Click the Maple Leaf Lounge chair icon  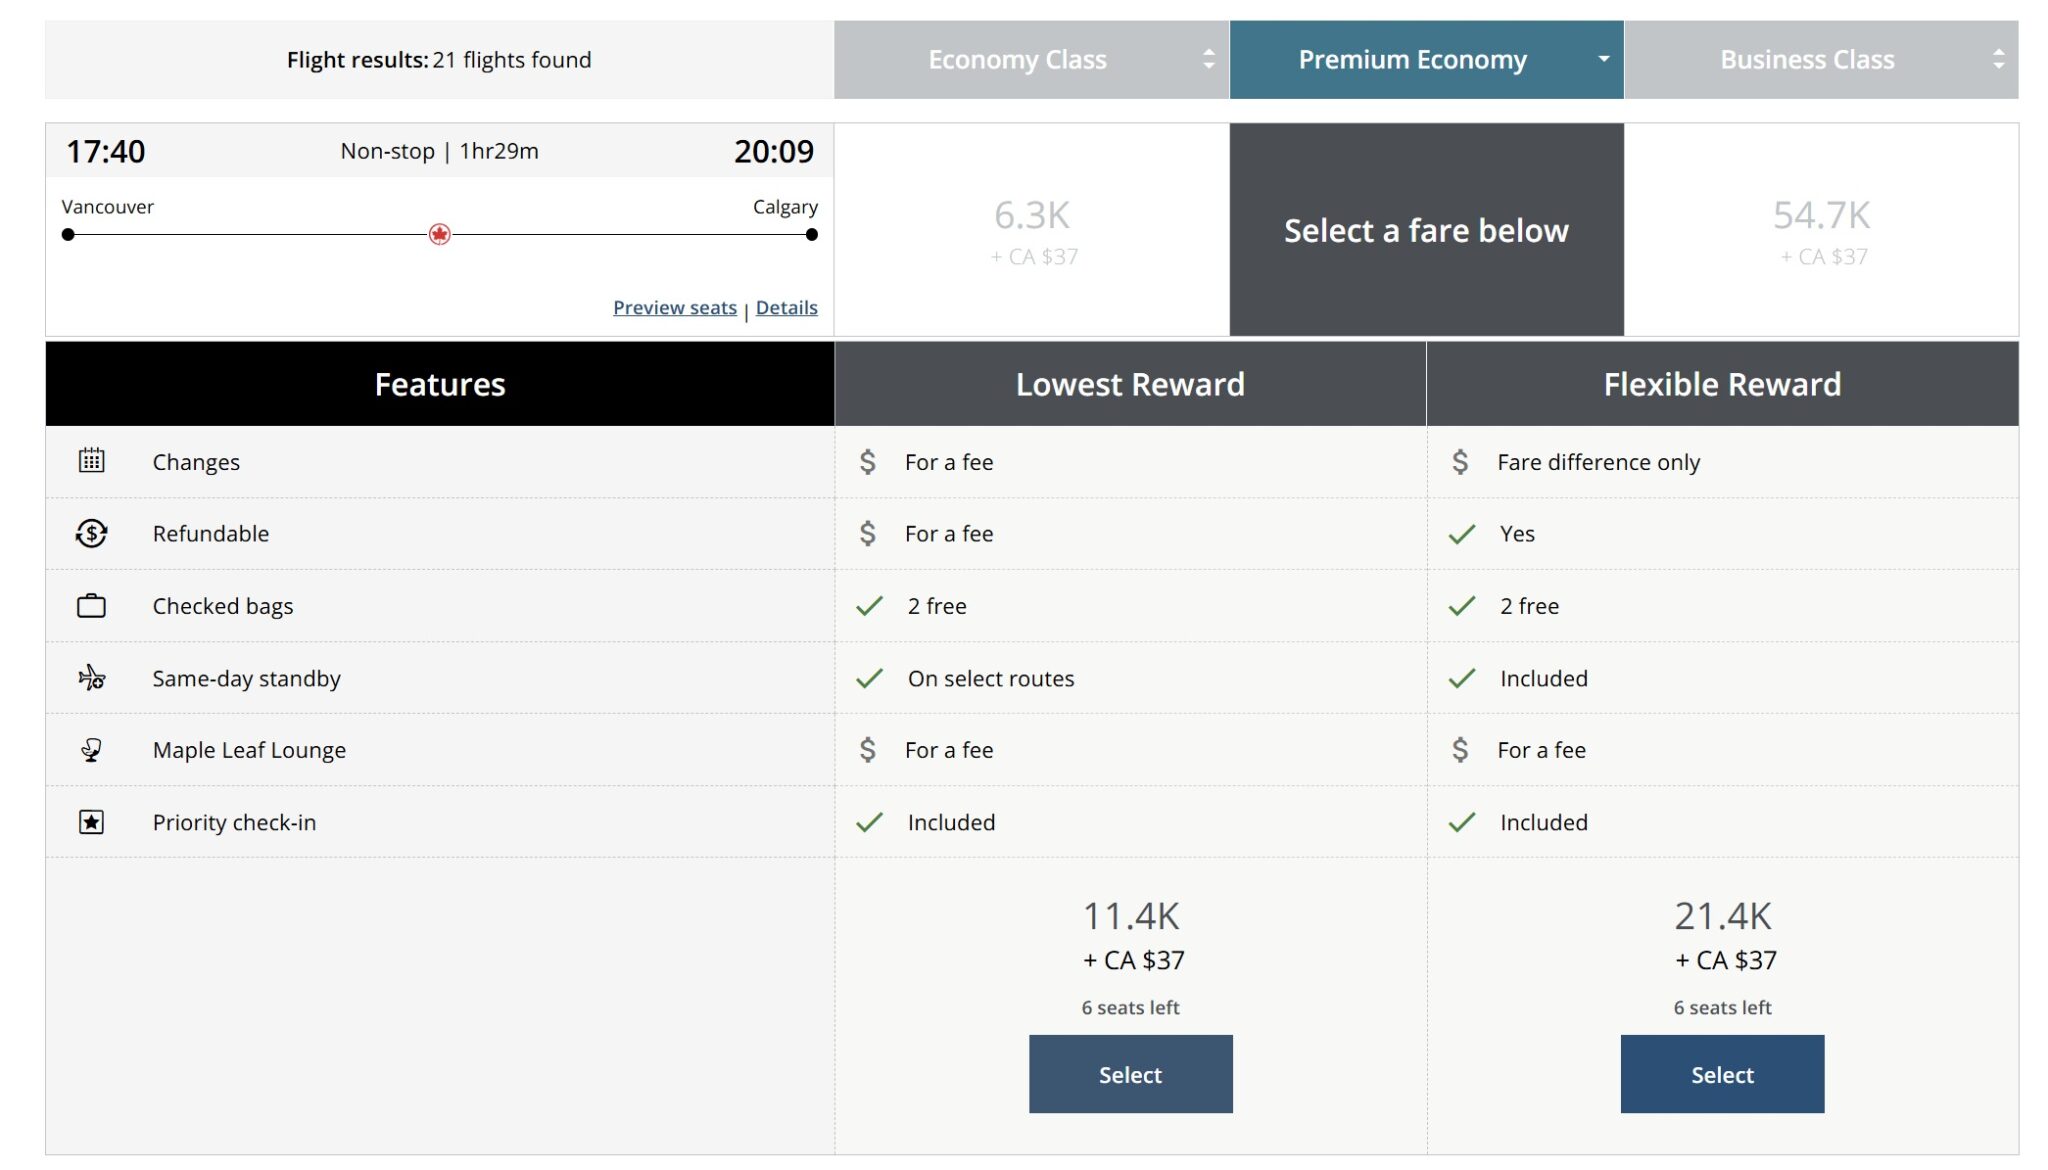click(91, 750)
